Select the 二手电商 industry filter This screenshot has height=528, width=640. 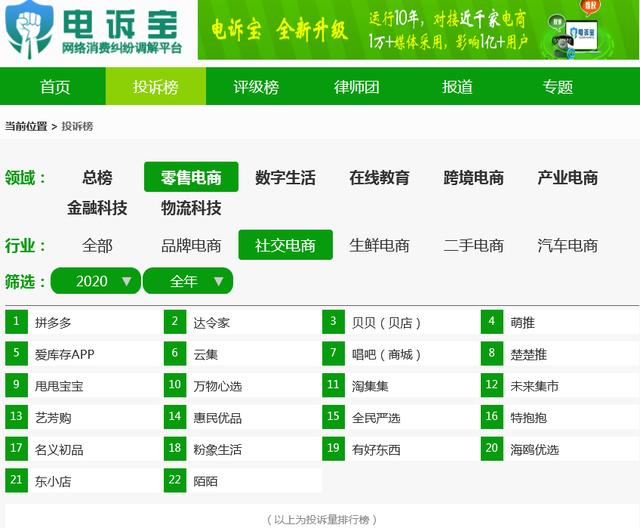point(473,245)
